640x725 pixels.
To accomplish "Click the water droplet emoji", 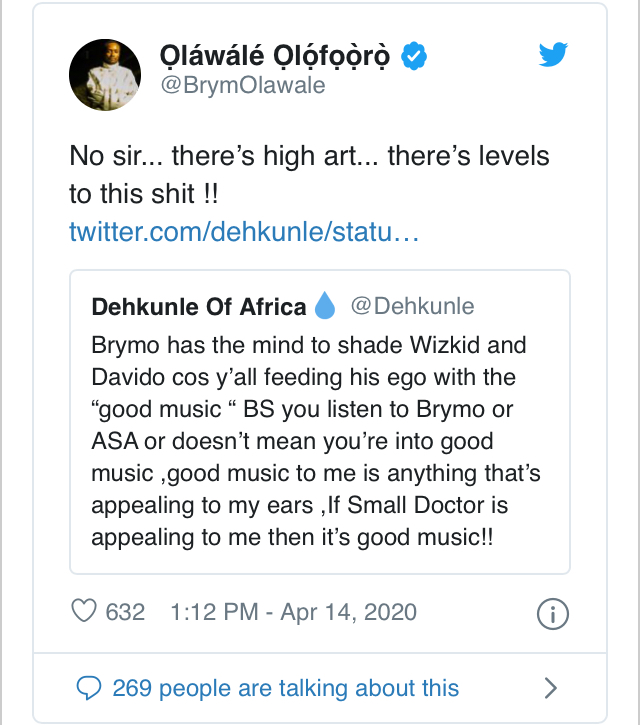I will click(x=326, y=307).
